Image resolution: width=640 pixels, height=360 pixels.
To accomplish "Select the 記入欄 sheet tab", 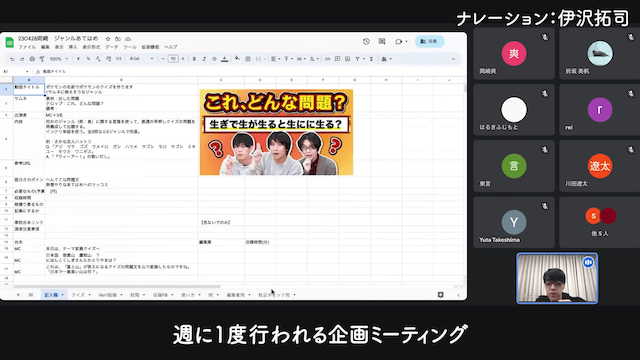I will click(54, 295).
